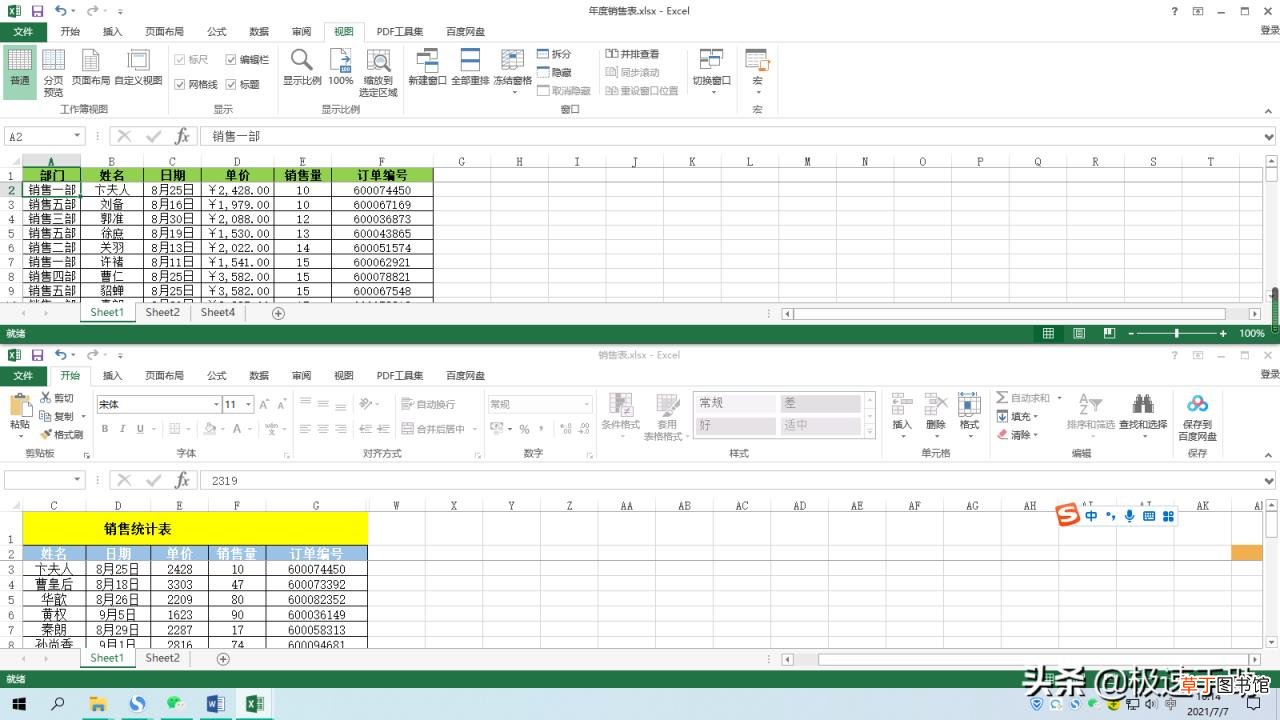Open 审阅 tab in bottom window
The width and height of the screenshot is (1280, 720).
click(x=301, y=376)
